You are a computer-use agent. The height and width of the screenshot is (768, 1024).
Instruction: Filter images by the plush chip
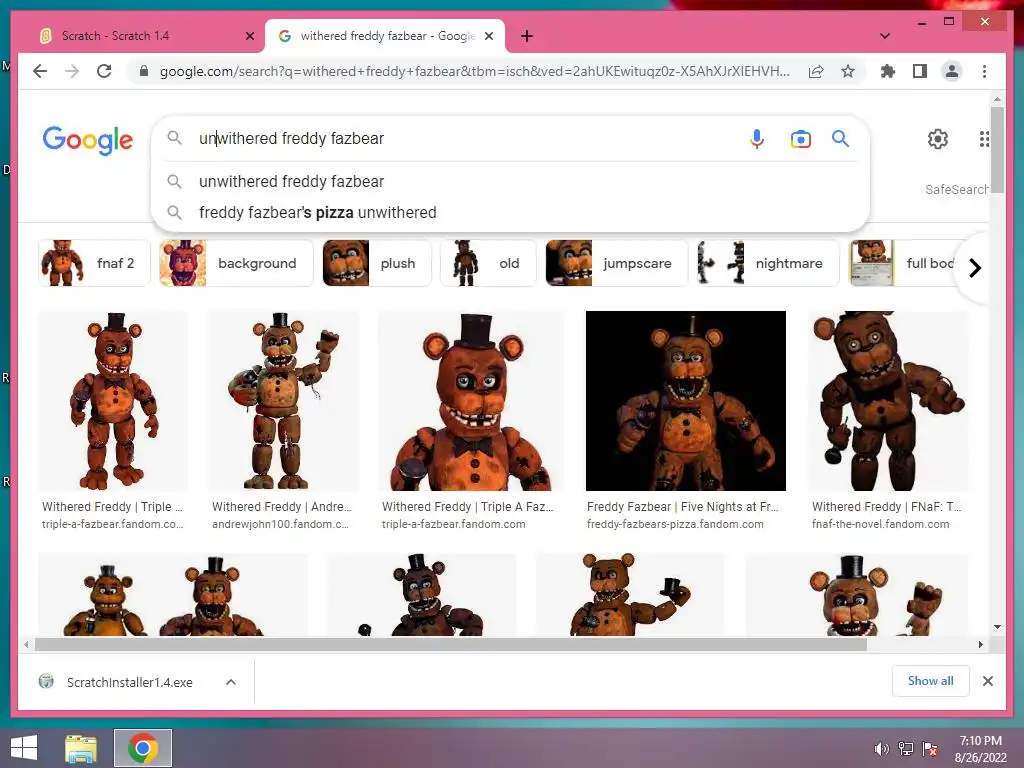coord(377,263)
